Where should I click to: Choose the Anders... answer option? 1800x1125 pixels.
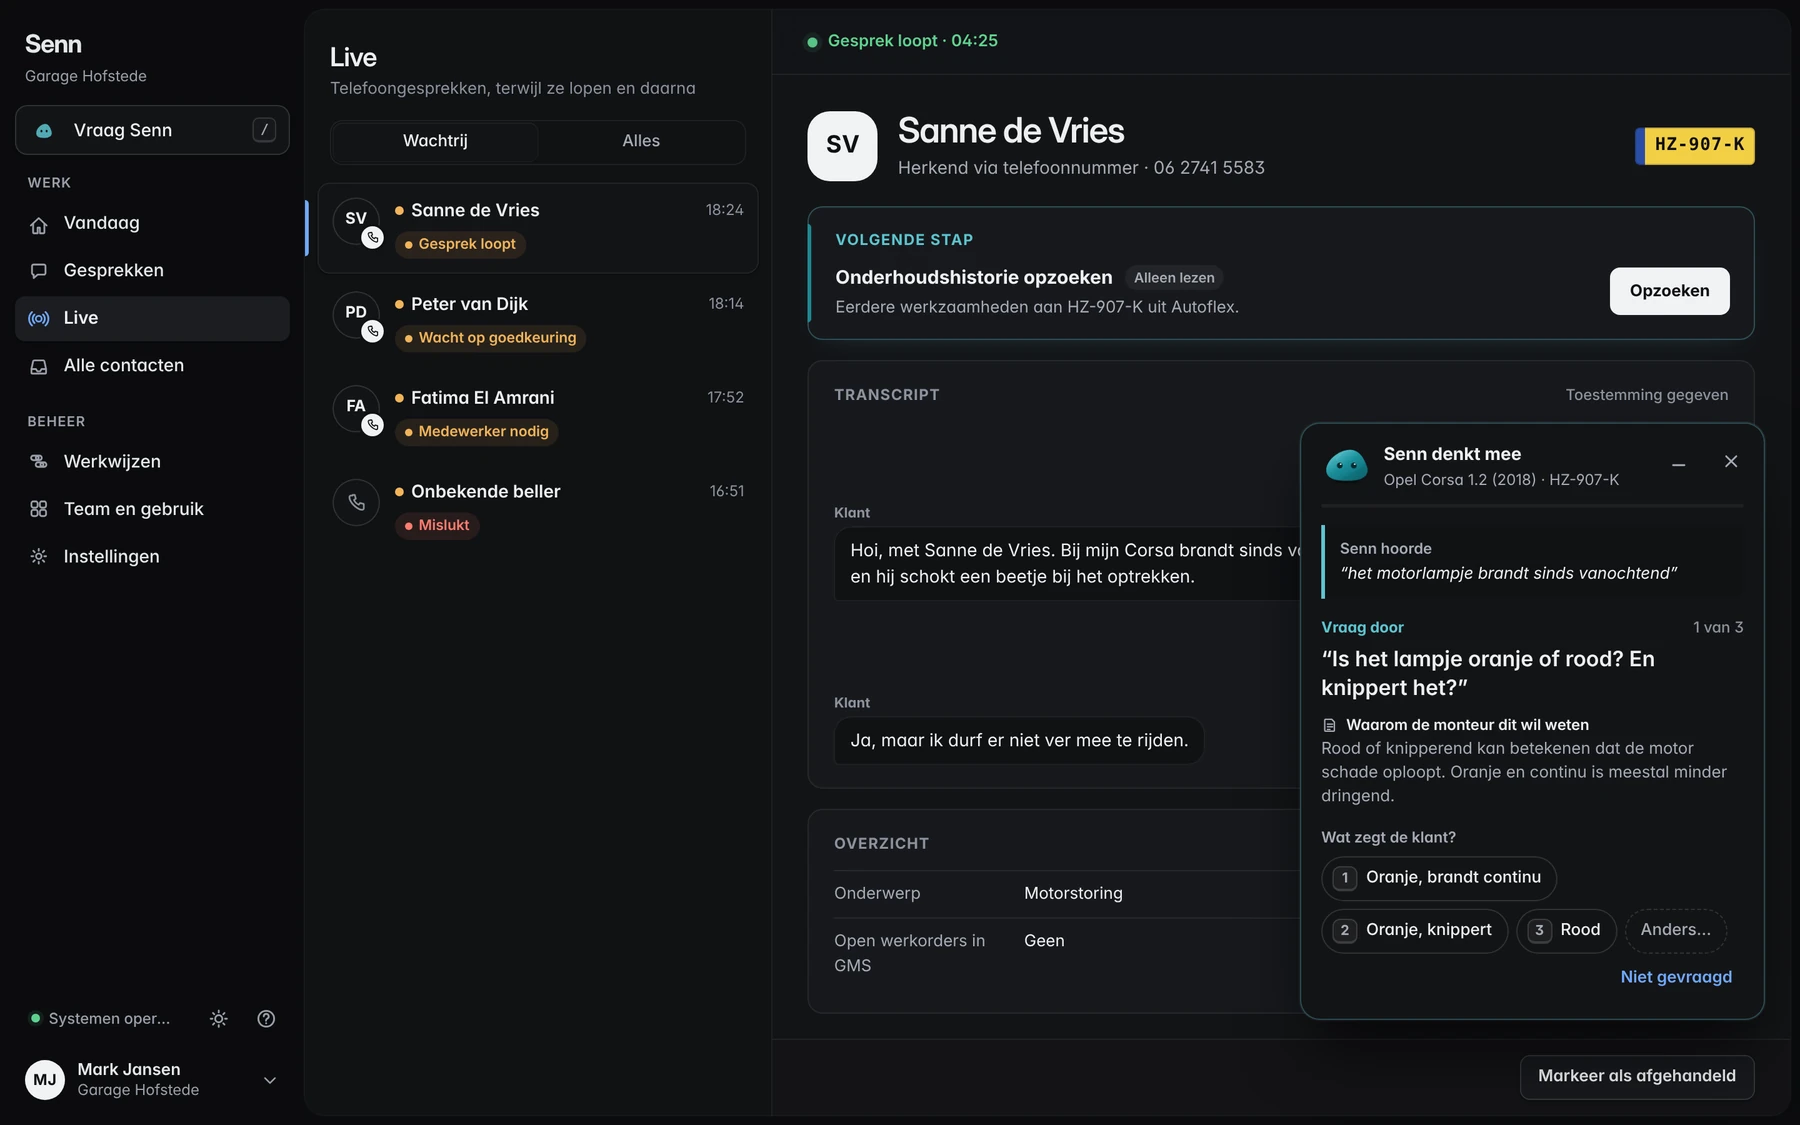point(1675,931)
